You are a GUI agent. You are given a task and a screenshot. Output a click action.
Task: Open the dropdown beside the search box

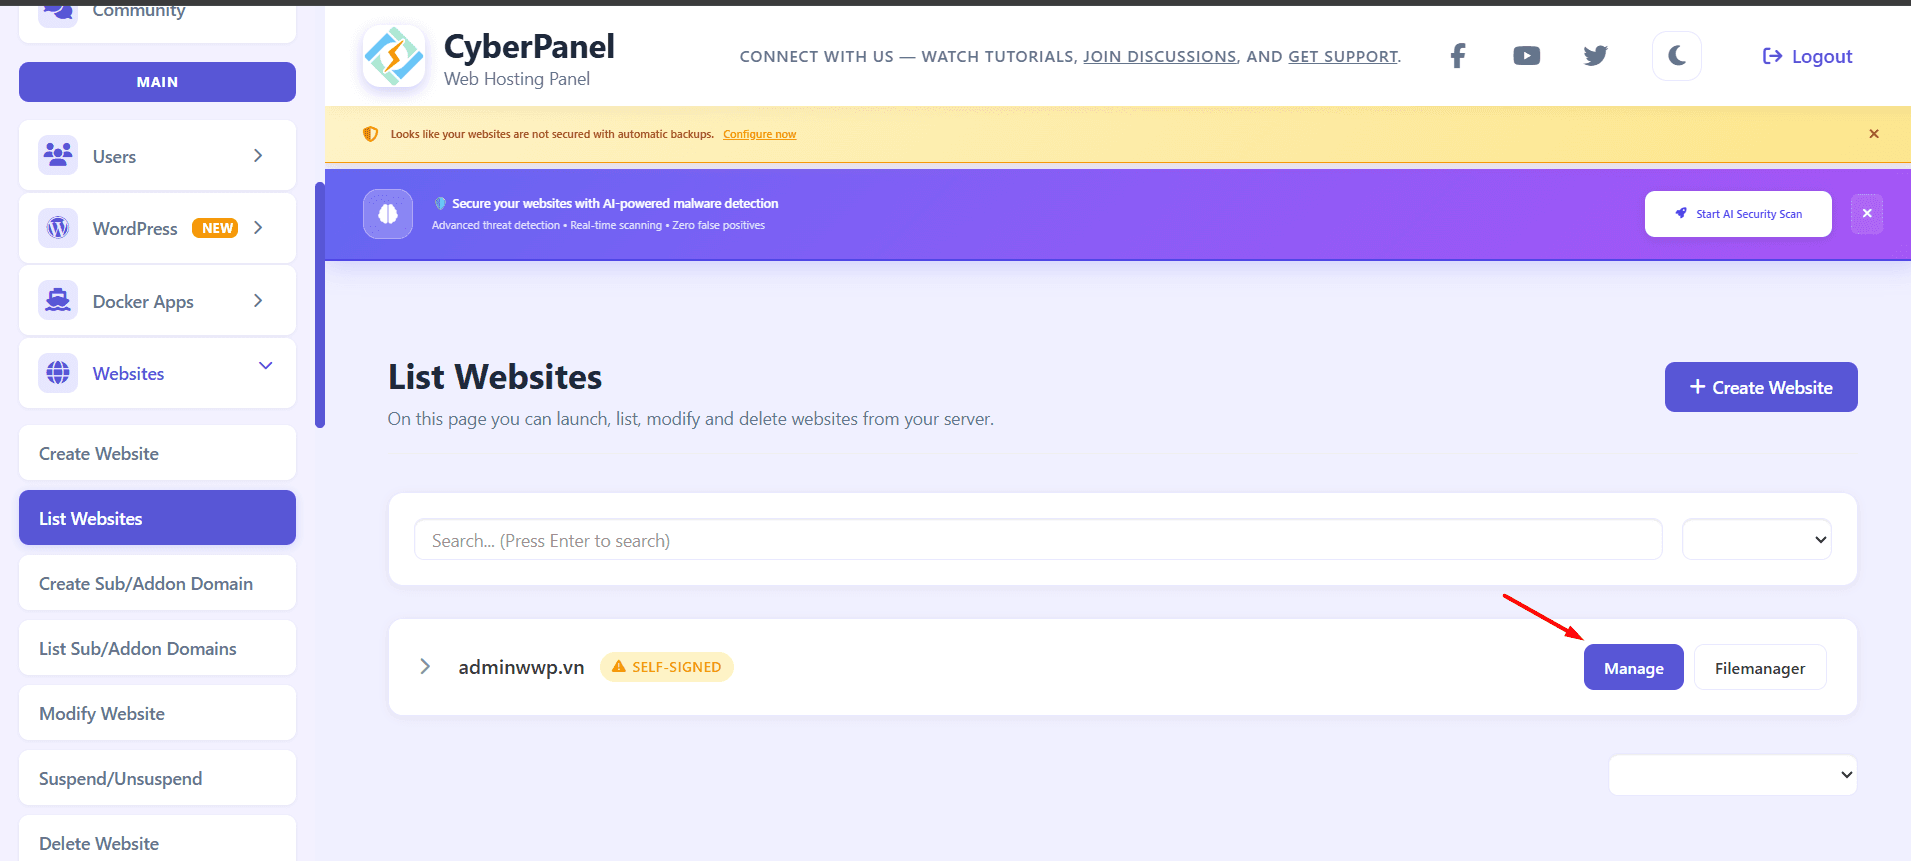[x=1756, y=540]
